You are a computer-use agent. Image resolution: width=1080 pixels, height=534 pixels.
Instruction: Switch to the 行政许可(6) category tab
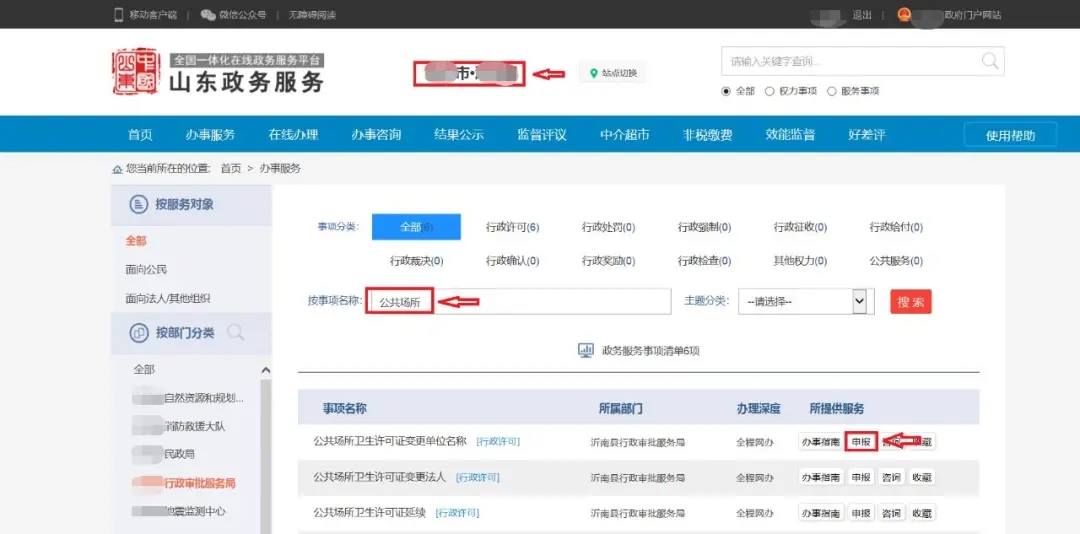click(x=512, y=227)
